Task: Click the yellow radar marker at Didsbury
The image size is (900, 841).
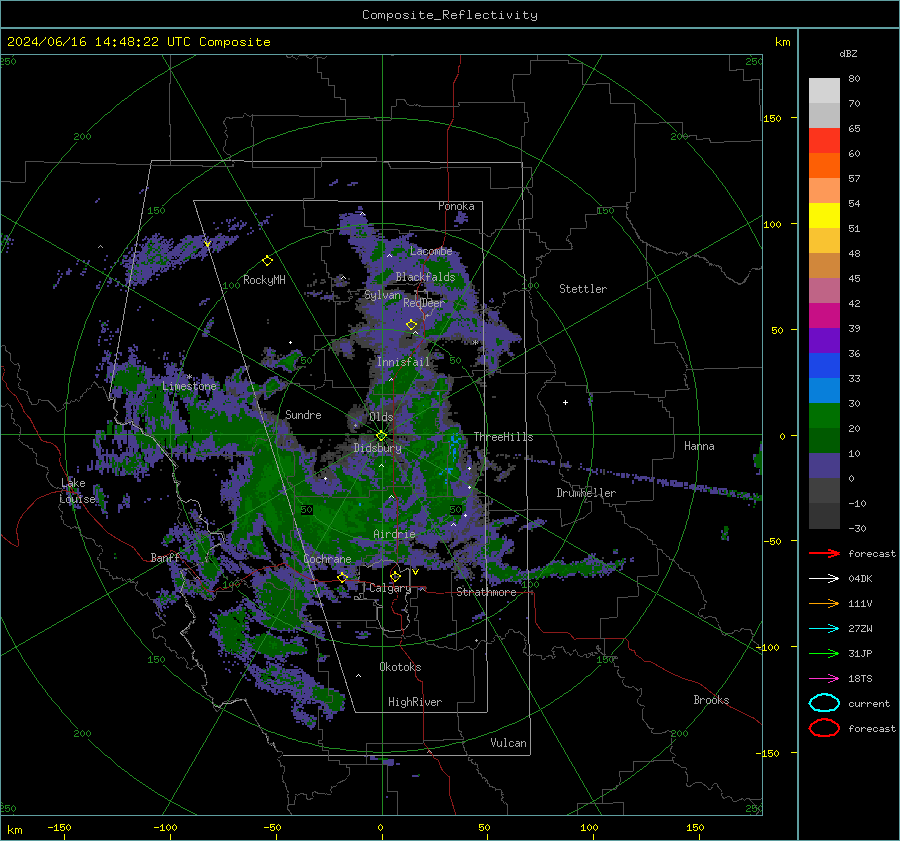Action: click(x=381, y=436)
